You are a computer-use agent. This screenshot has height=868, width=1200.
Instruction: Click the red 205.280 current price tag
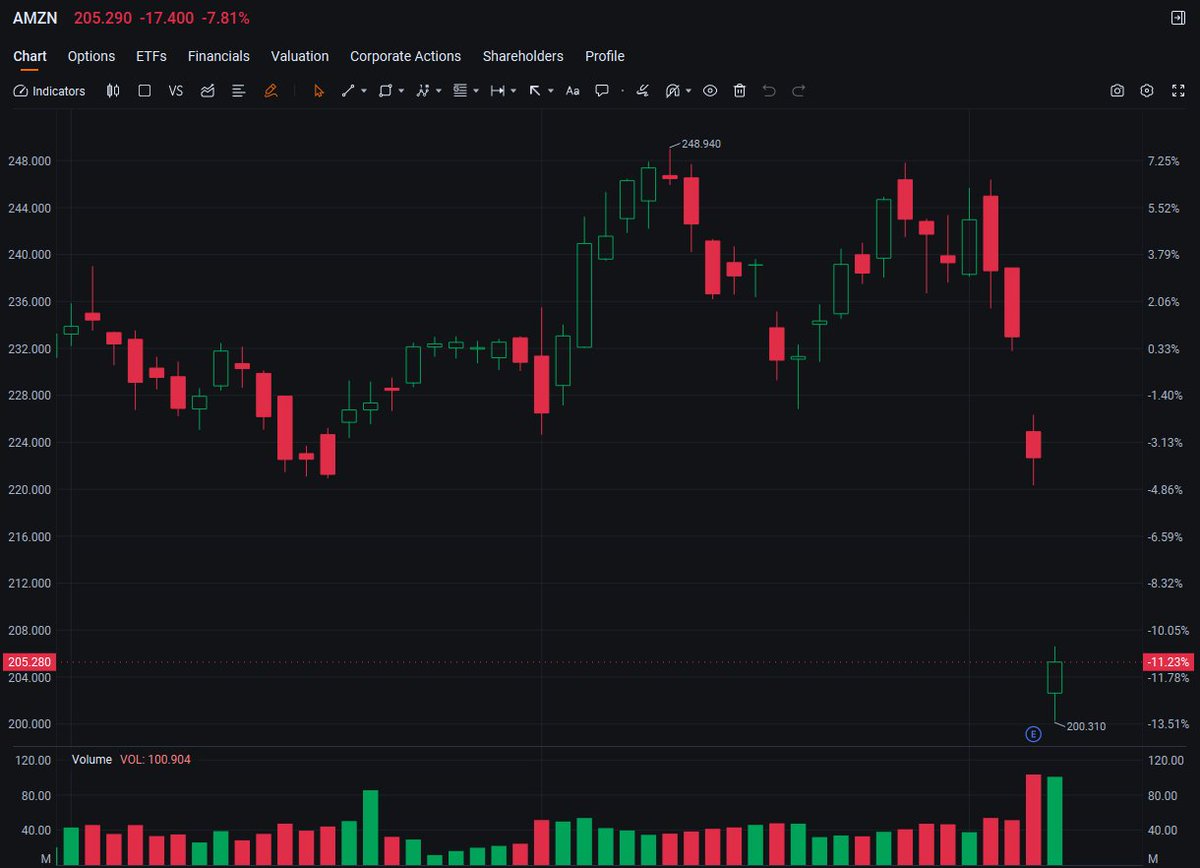[29, 662]
